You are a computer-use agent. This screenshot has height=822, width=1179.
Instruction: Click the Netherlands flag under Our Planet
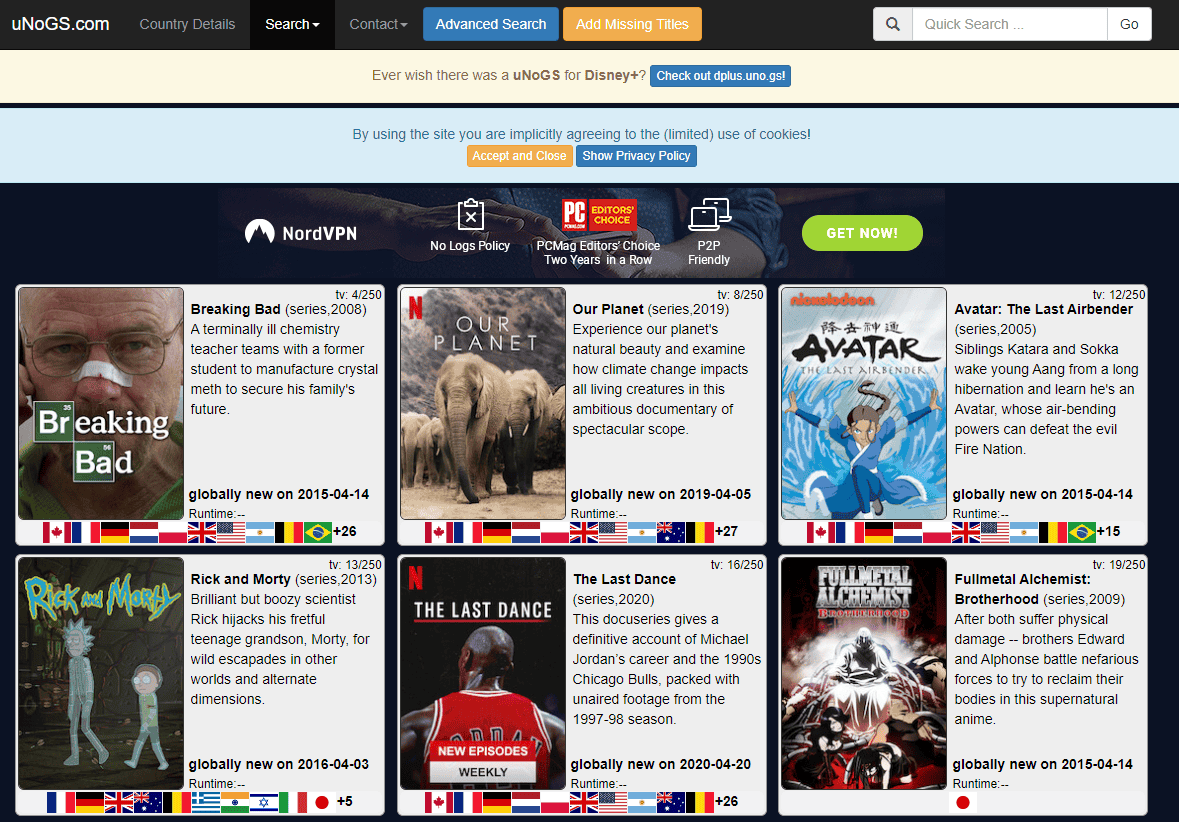click(526, 532)
